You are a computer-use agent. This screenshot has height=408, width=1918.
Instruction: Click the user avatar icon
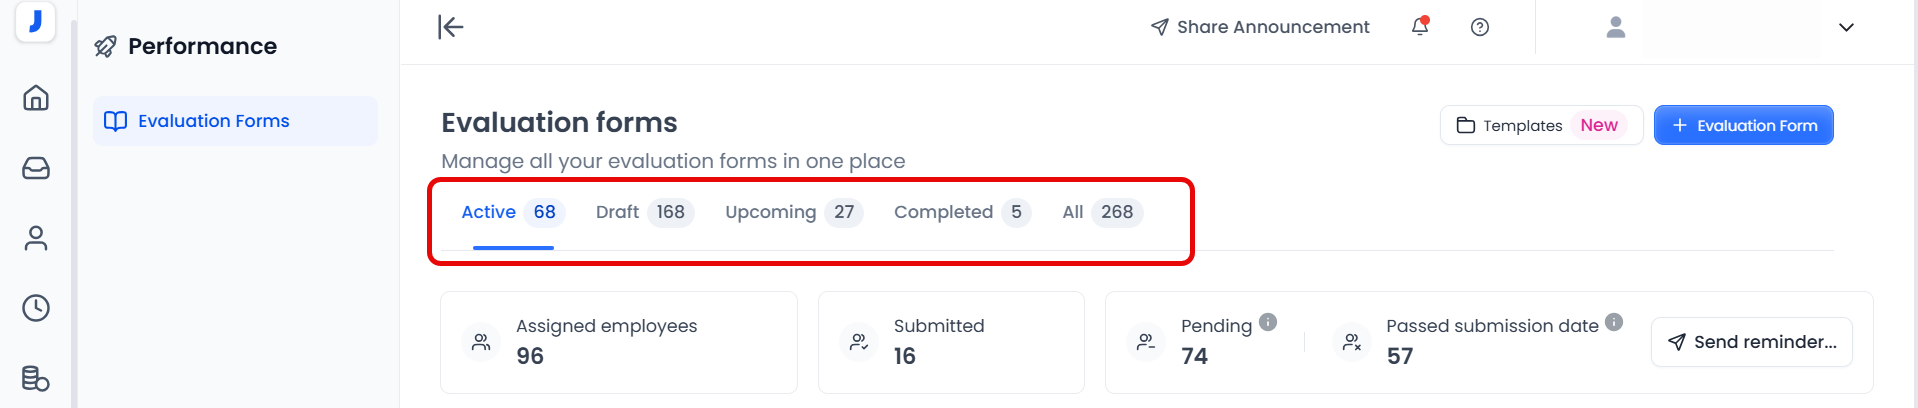coord(1615,27)
